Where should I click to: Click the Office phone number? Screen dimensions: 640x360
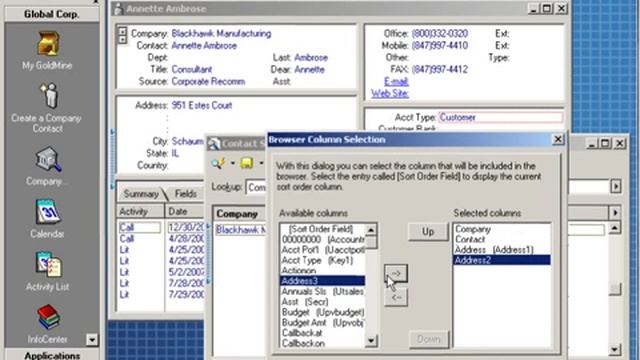pyautogui.click(x=440, y=33)
